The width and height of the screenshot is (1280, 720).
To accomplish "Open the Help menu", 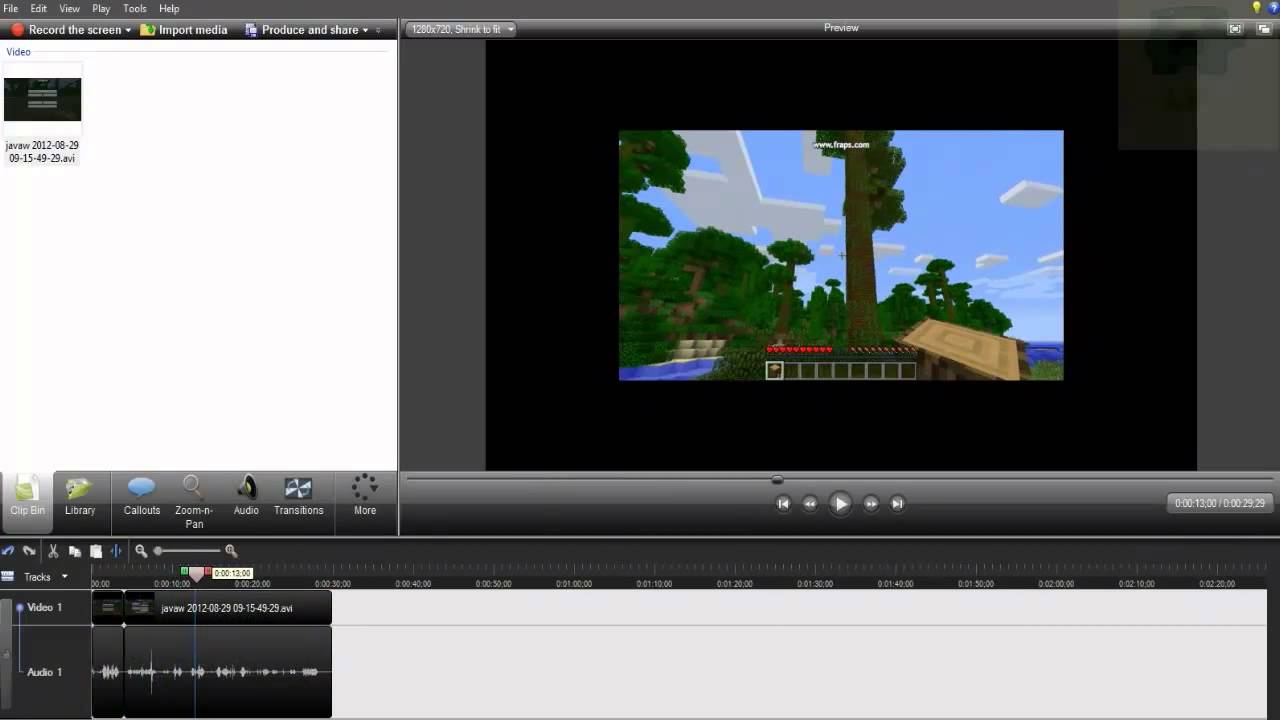I will click(x=169, y=8).
